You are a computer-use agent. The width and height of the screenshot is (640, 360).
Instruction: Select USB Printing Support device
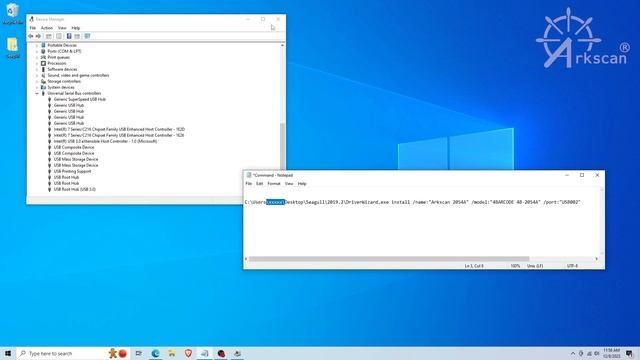coord(72,171)
